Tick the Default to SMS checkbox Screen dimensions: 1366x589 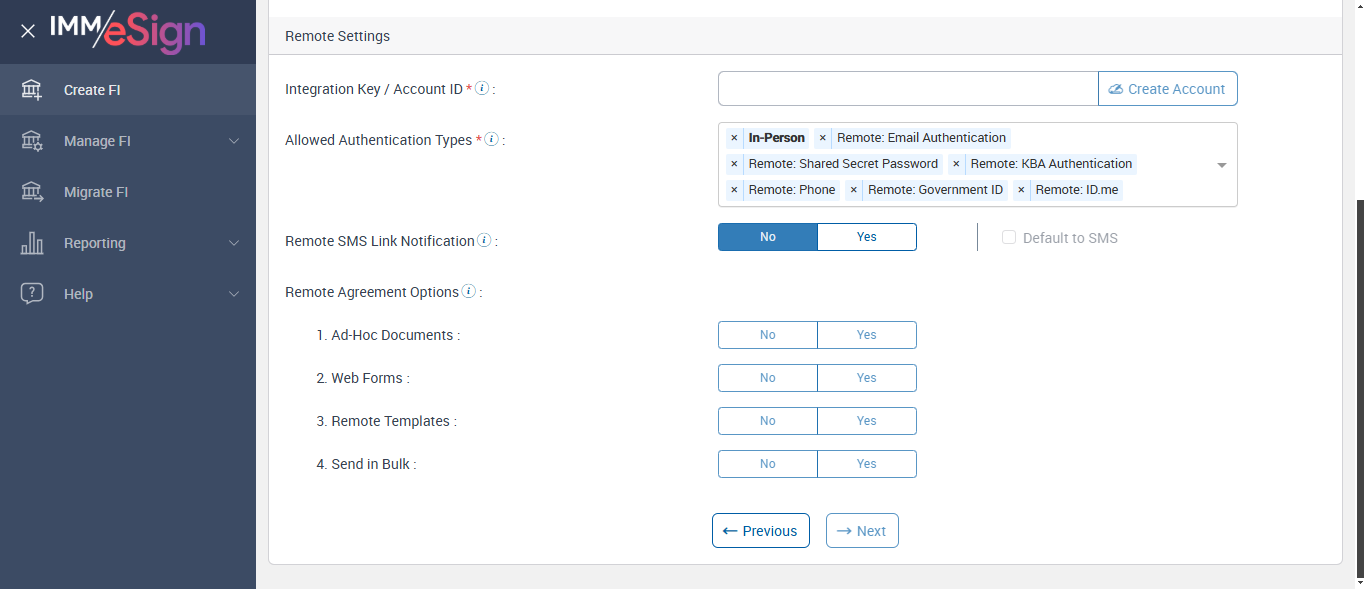pyautogui.click(x=1009, y=238)
